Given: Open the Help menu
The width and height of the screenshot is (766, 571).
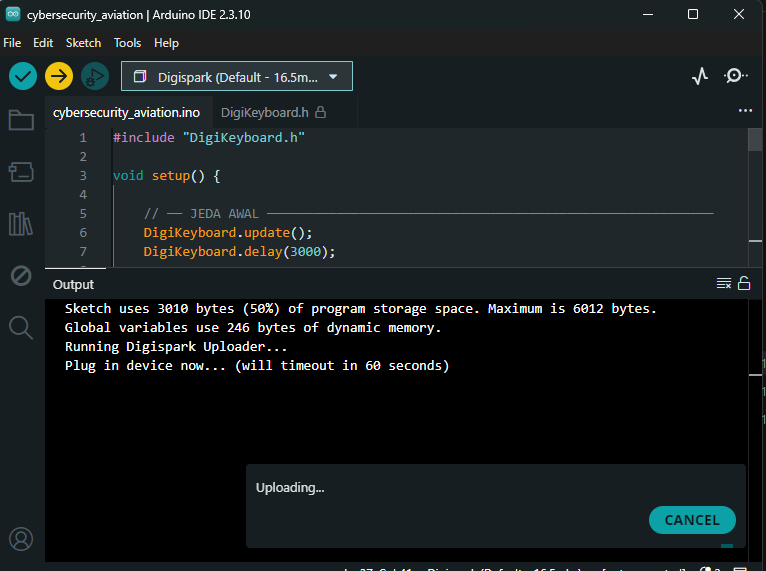Looking at the screenshot, I should [x=167, y=43].
